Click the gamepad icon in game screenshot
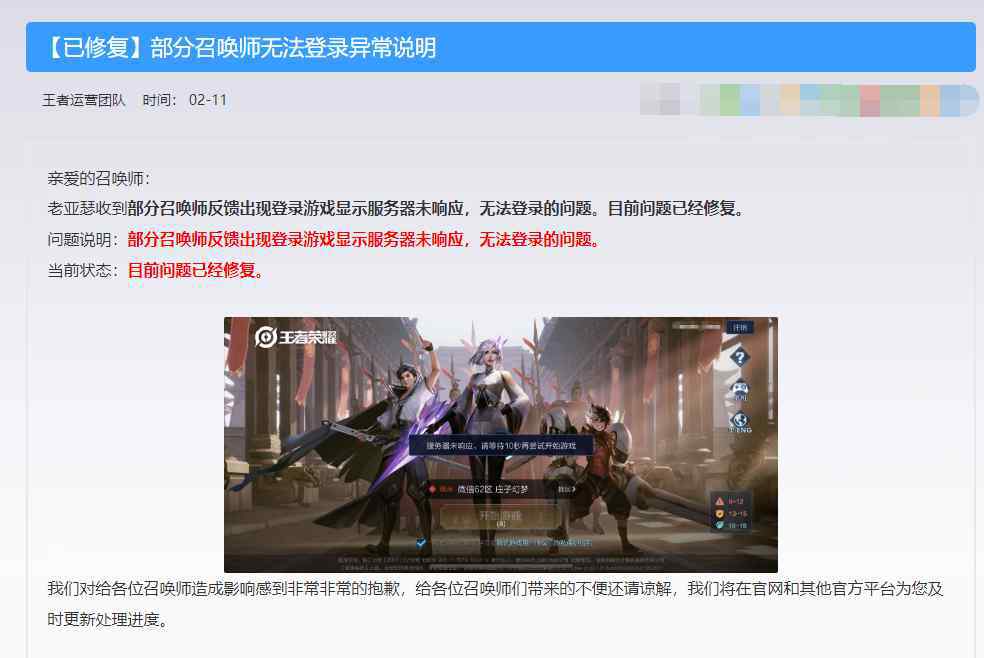The width and height of the screenshot is (984, 658). pos(741,390)
